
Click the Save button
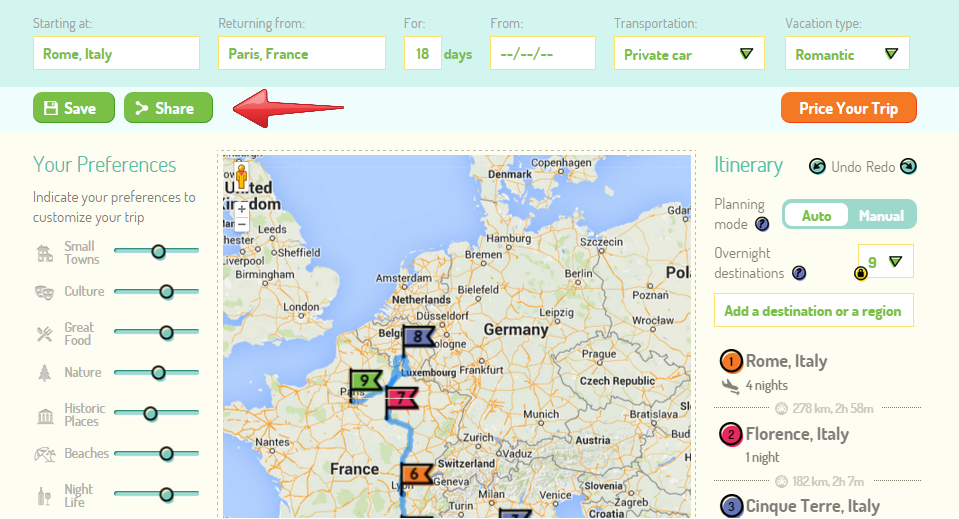(74, 108)
